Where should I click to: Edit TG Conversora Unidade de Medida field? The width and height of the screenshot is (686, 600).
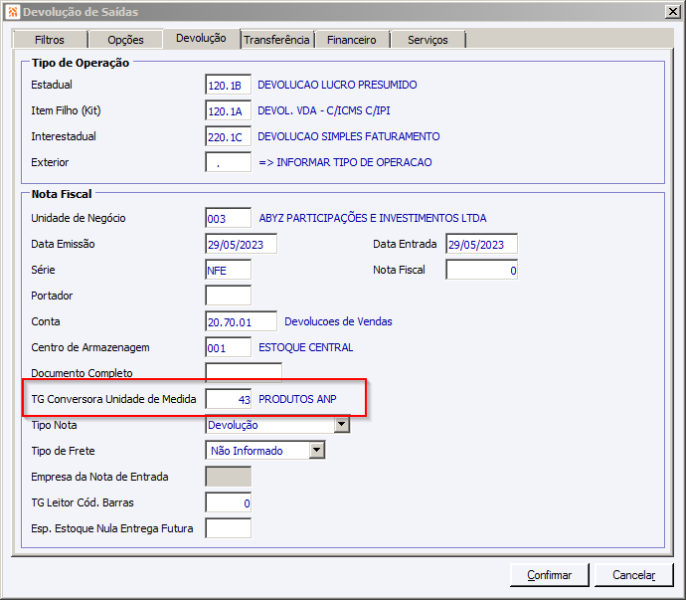point(228,399)
